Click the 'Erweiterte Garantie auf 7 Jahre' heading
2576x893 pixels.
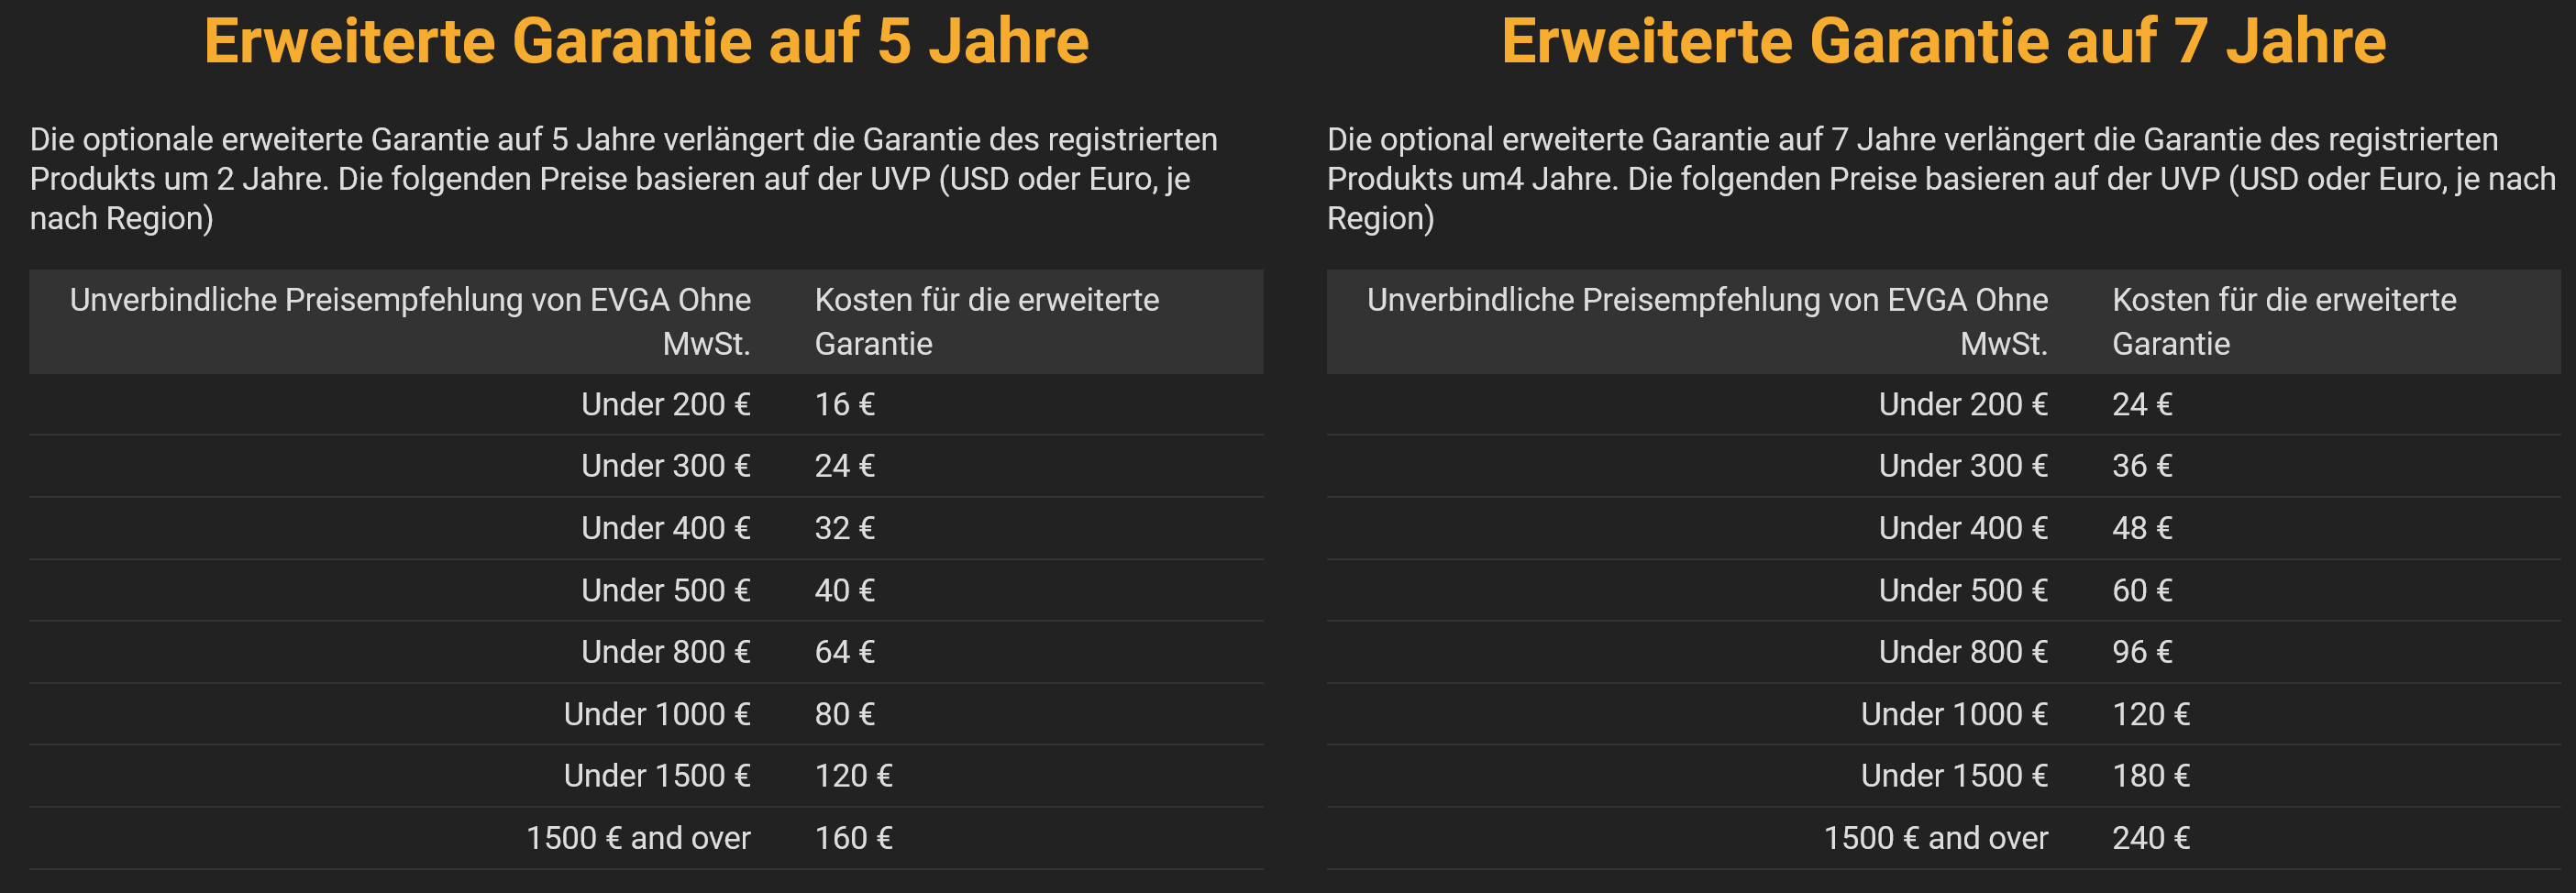coord(1943,42)
